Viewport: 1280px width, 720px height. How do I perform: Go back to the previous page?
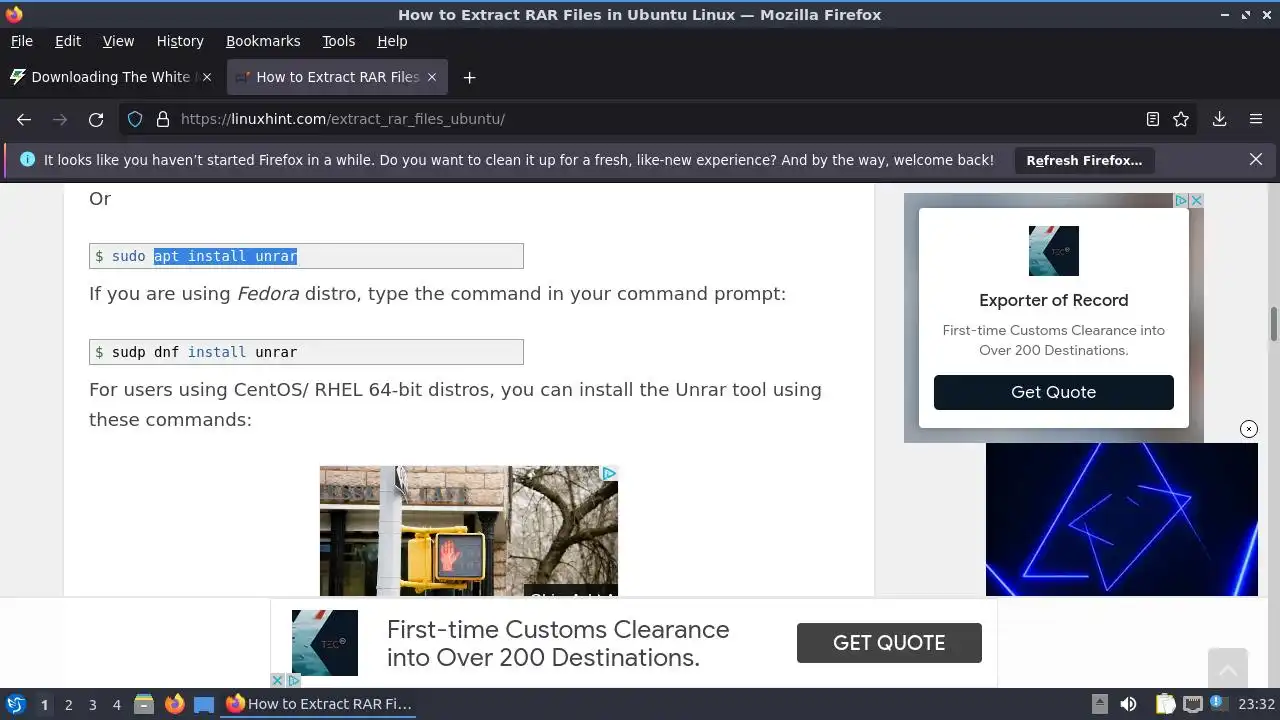(24, 119)
